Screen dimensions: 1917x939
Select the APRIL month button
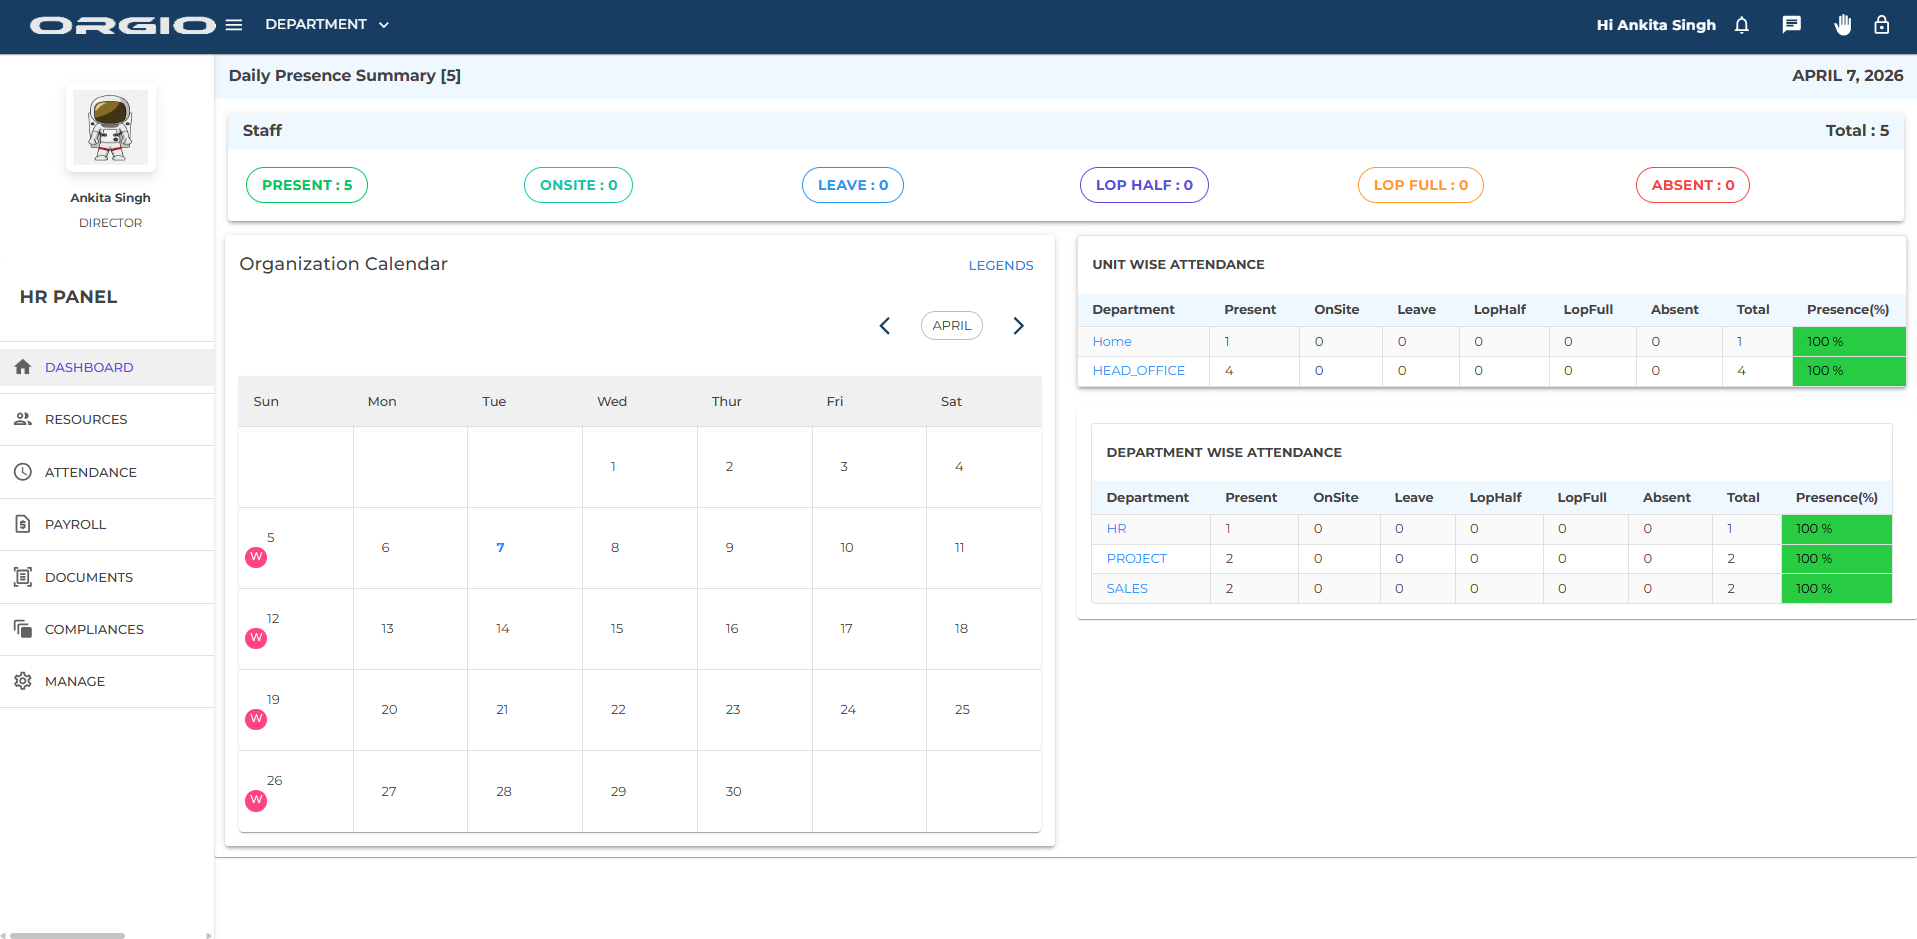[x=951, y=326]
